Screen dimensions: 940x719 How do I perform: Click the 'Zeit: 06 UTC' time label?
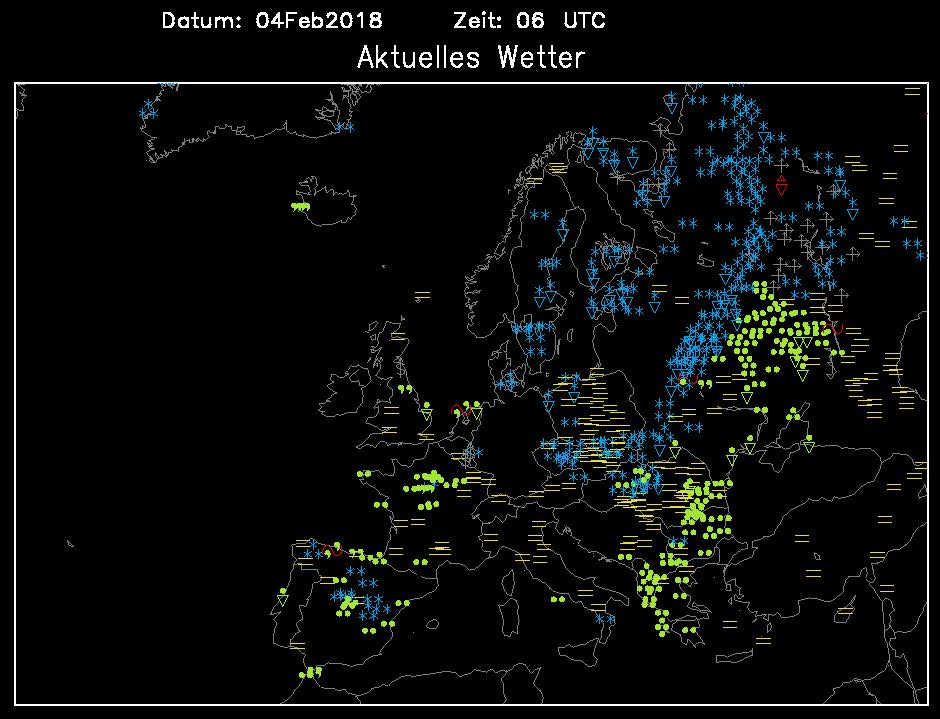point(529,21)
